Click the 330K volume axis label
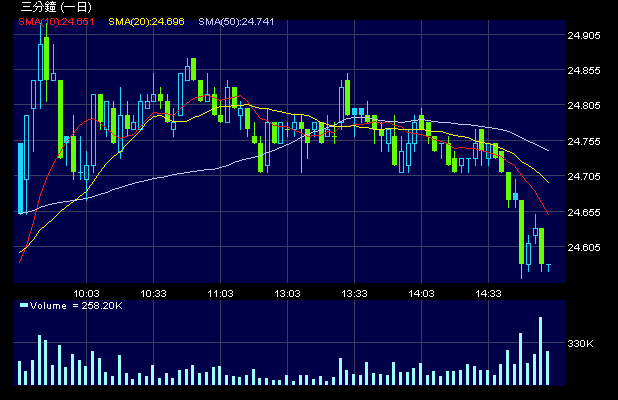The height and width of the screenshot is (400, 618). click(x=580, y=344)
